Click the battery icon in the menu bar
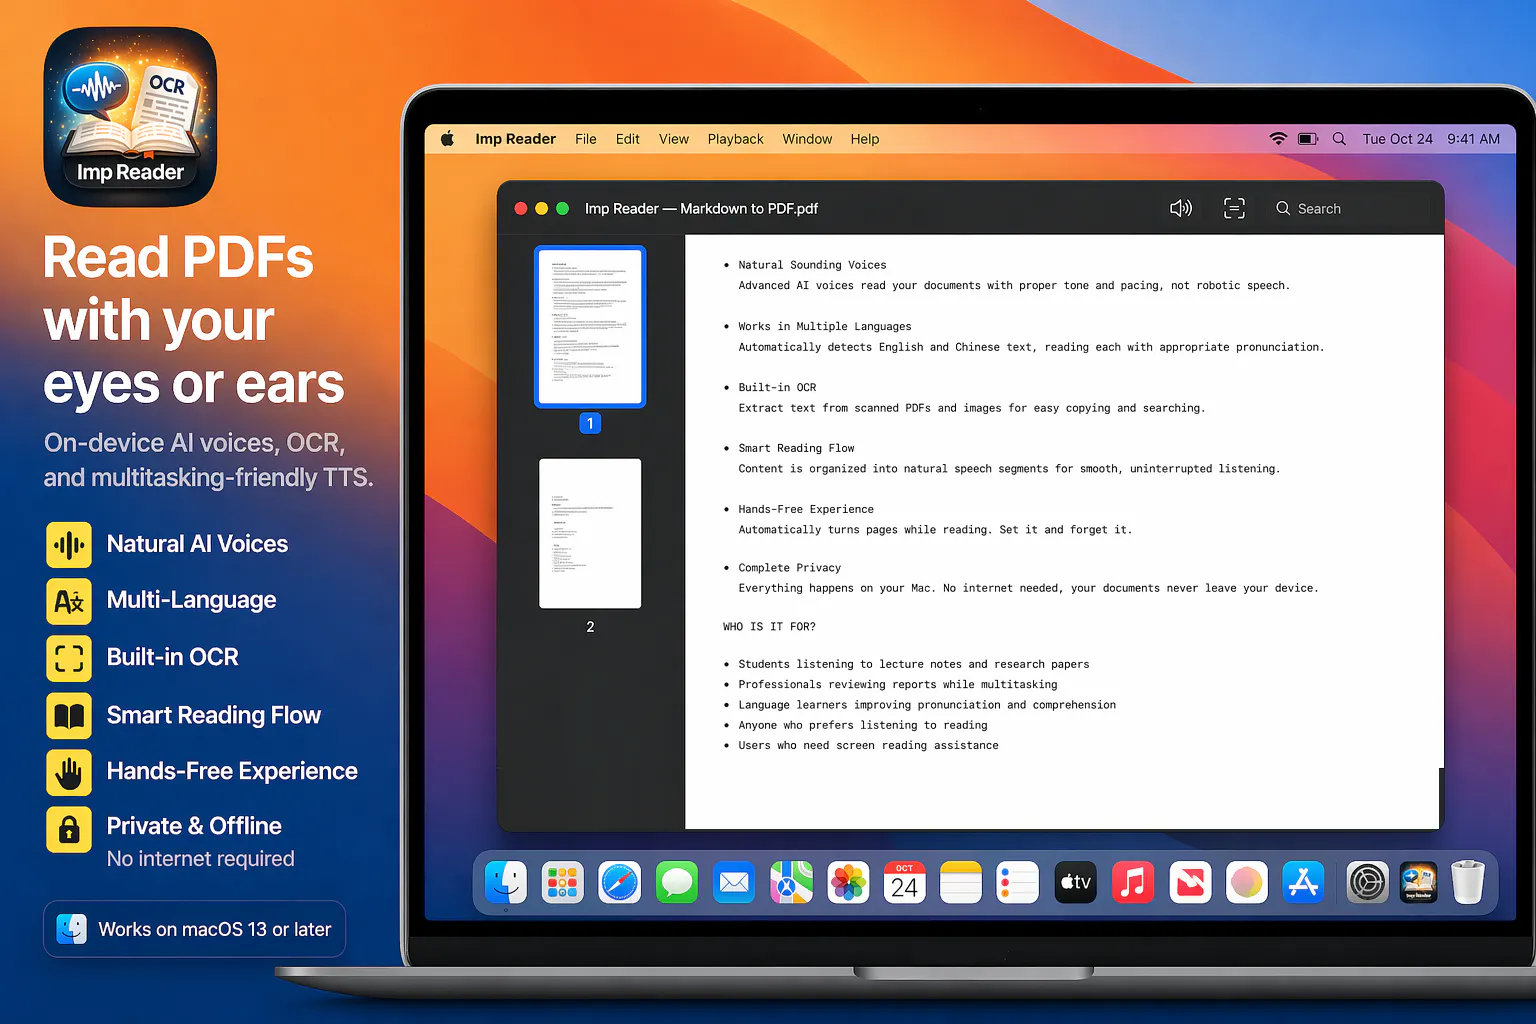 1308,139
